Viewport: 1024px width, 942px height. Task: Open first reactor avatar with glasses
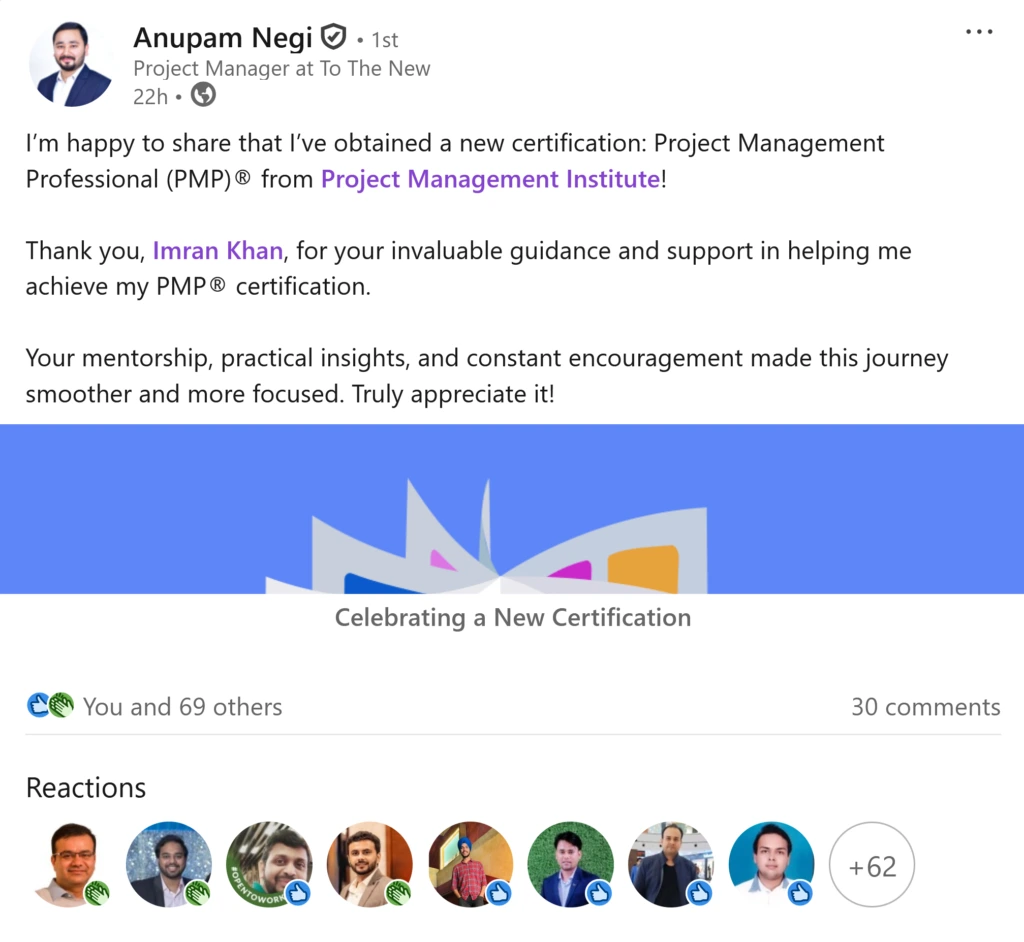(70, 864)
